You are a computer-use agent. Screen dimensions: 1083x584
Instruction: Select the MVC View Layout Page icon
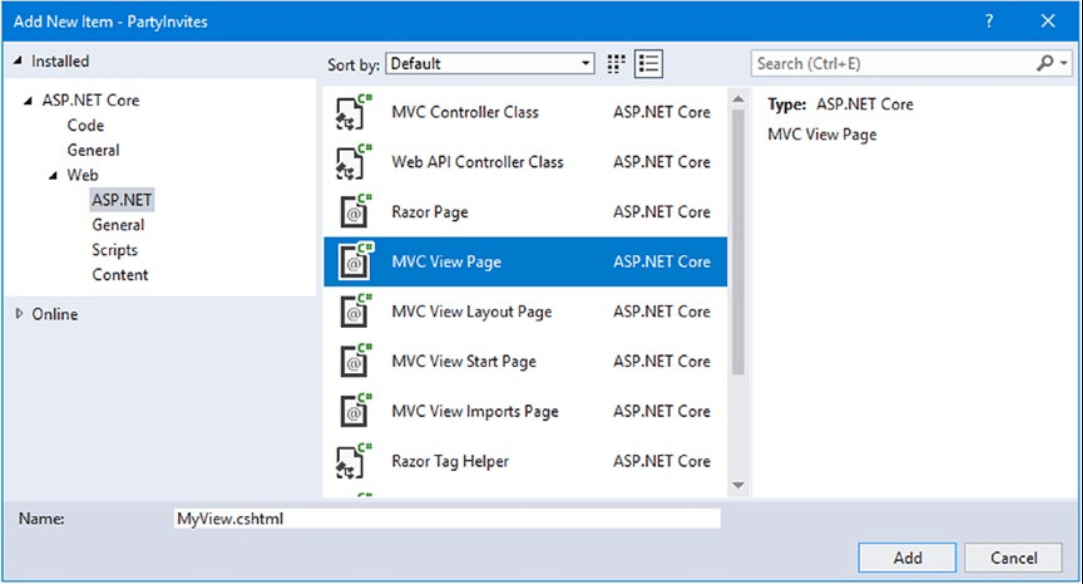353,311
